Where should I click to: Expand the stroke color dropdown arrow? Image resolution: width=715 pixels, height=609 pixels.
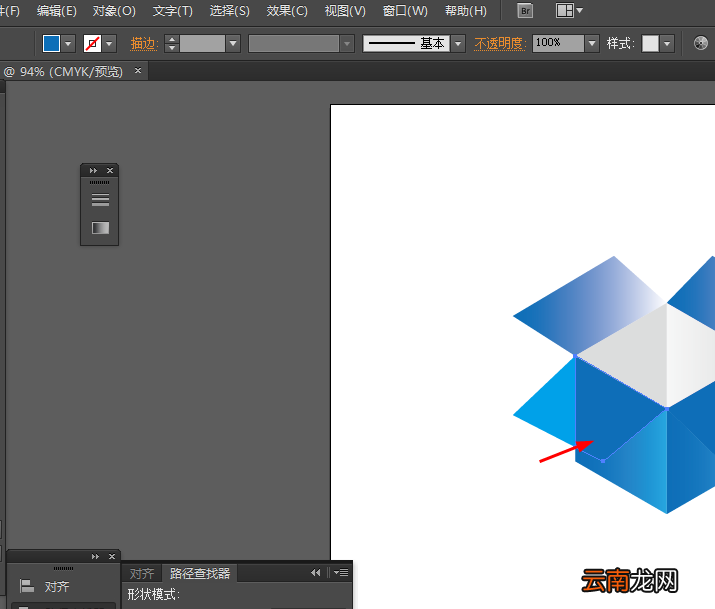coord(109,44)
